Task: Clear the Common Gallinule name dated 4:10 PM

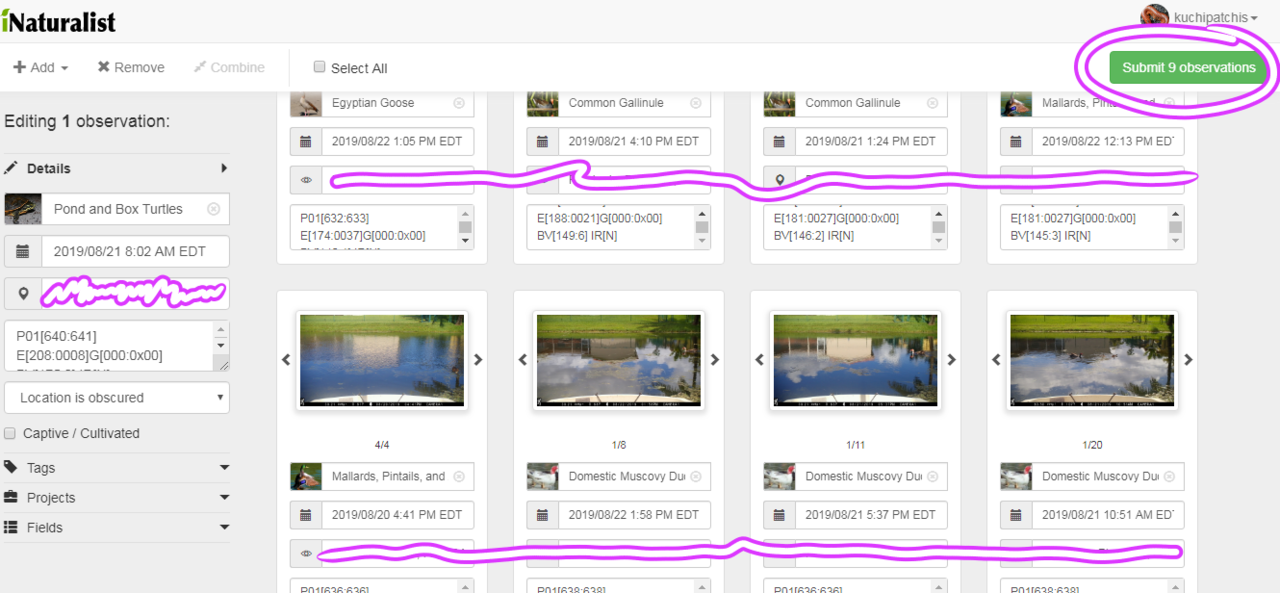Action: 696,103
